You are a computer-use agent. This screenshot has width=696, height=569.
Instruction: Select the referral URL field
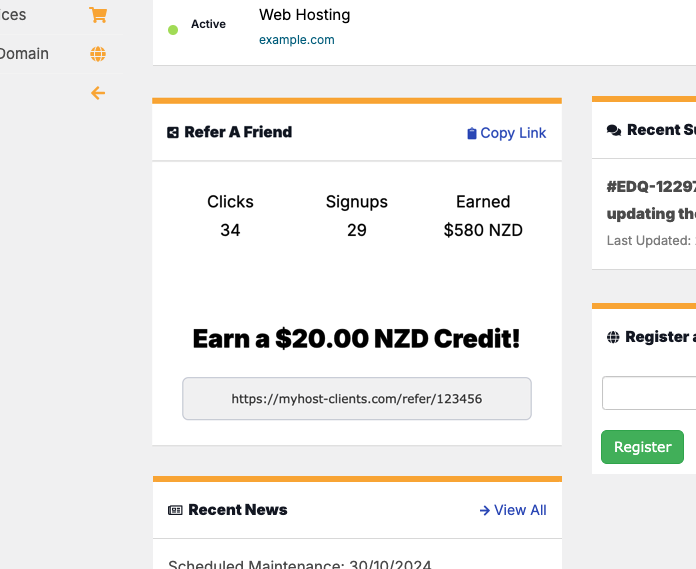pos(356,398)
